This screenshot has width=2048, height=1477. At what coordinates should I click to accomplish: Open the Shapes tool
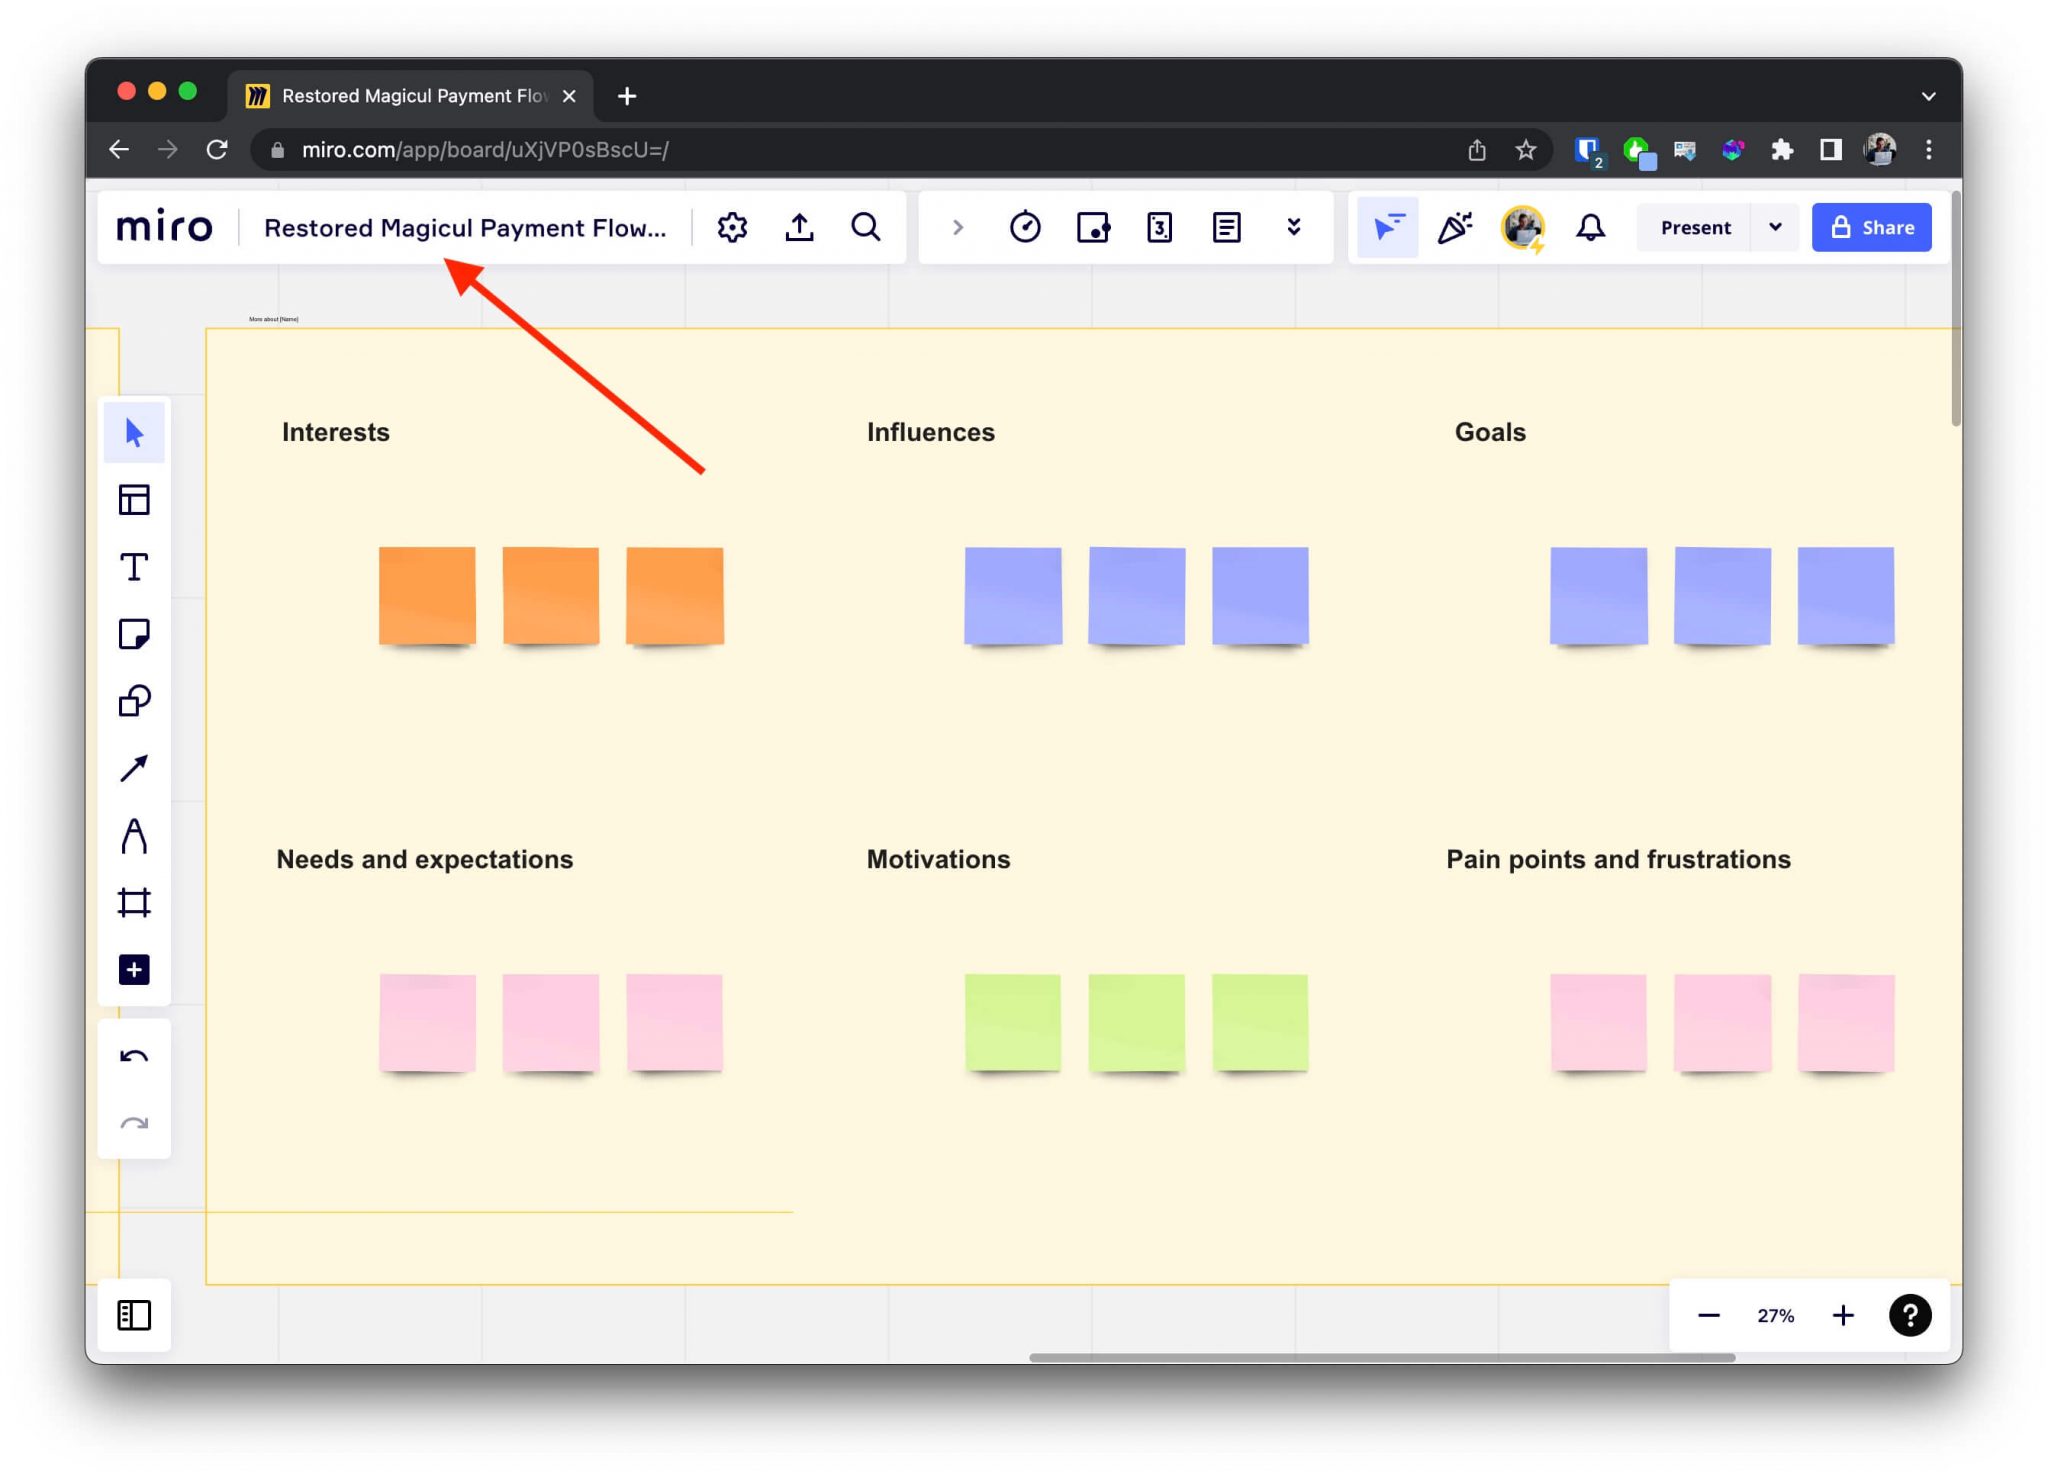134,700
